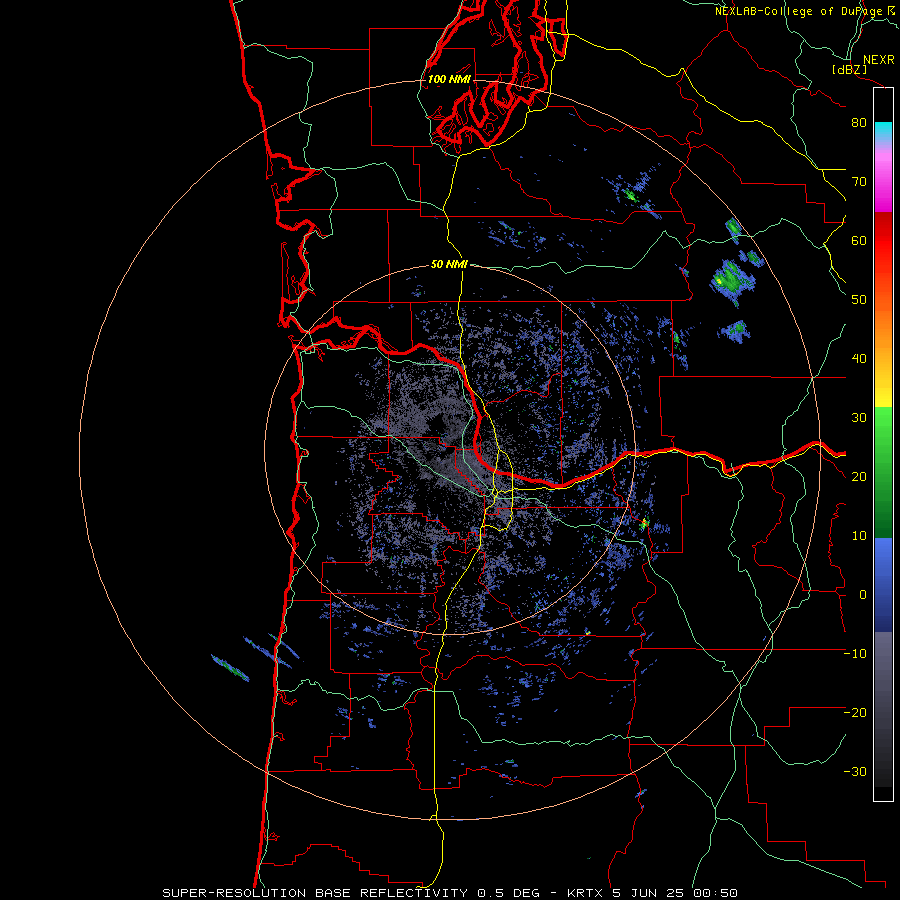900x900 pixels.
Task: Click the 10 value on the dBZ scale
Action: [859, 536]
